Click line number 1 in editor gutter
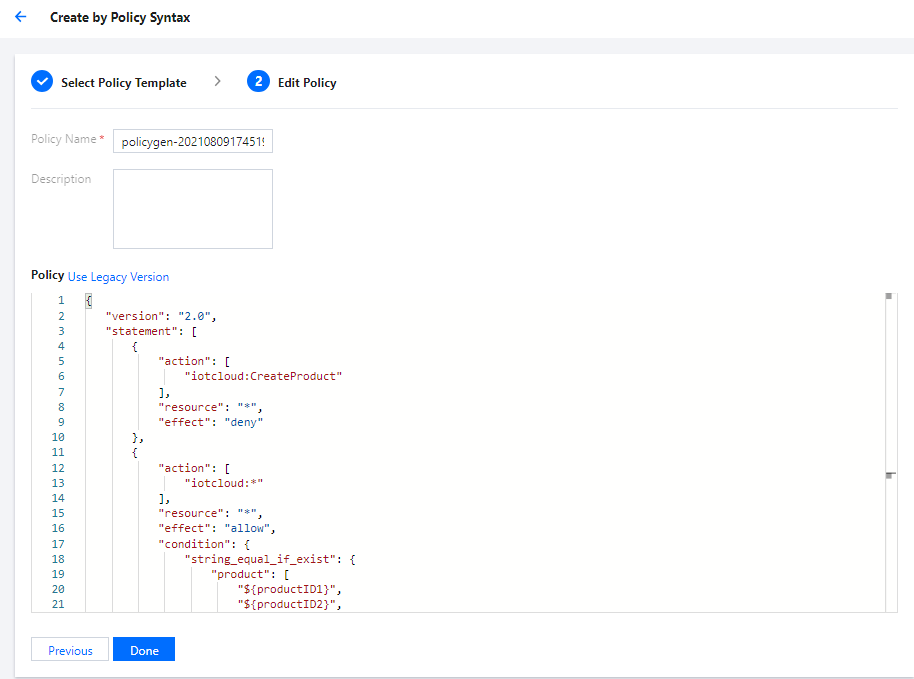Screen dimensions: 914x679 pyautogui.click(x=61, y=301)
